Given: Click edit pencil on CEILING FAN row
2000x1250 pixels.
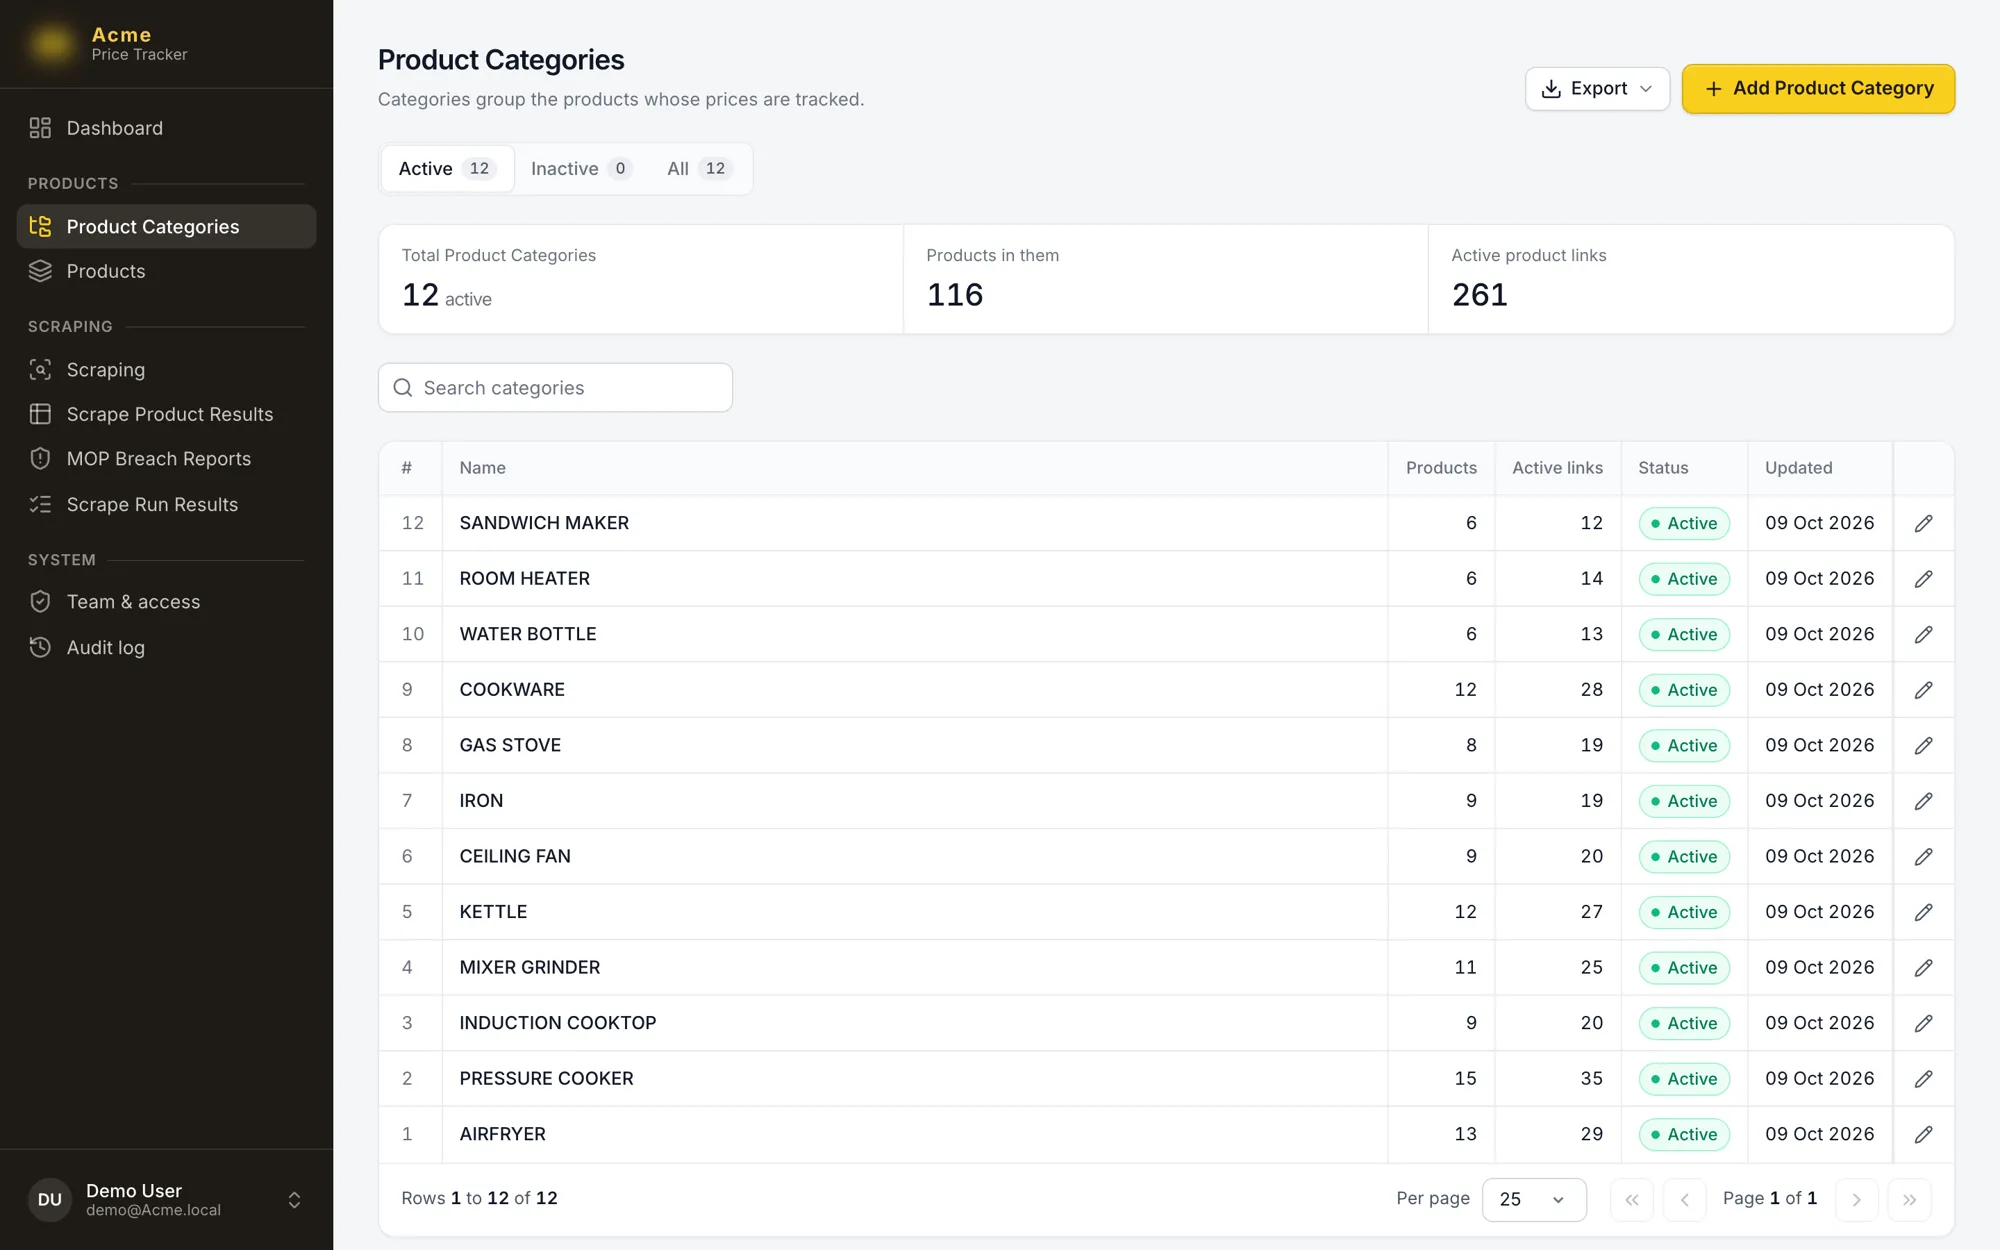Looking at the screenshot, I should point(1923,856).
